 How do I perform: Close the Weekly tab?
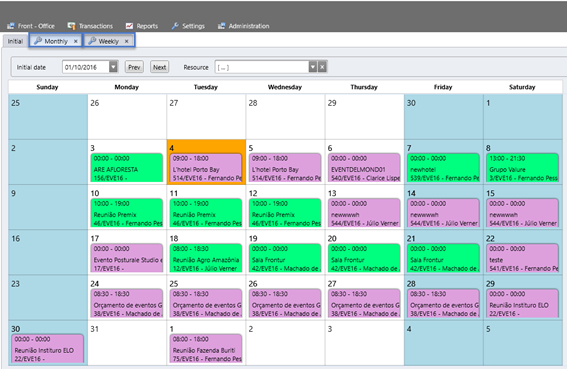click(127, 41)
